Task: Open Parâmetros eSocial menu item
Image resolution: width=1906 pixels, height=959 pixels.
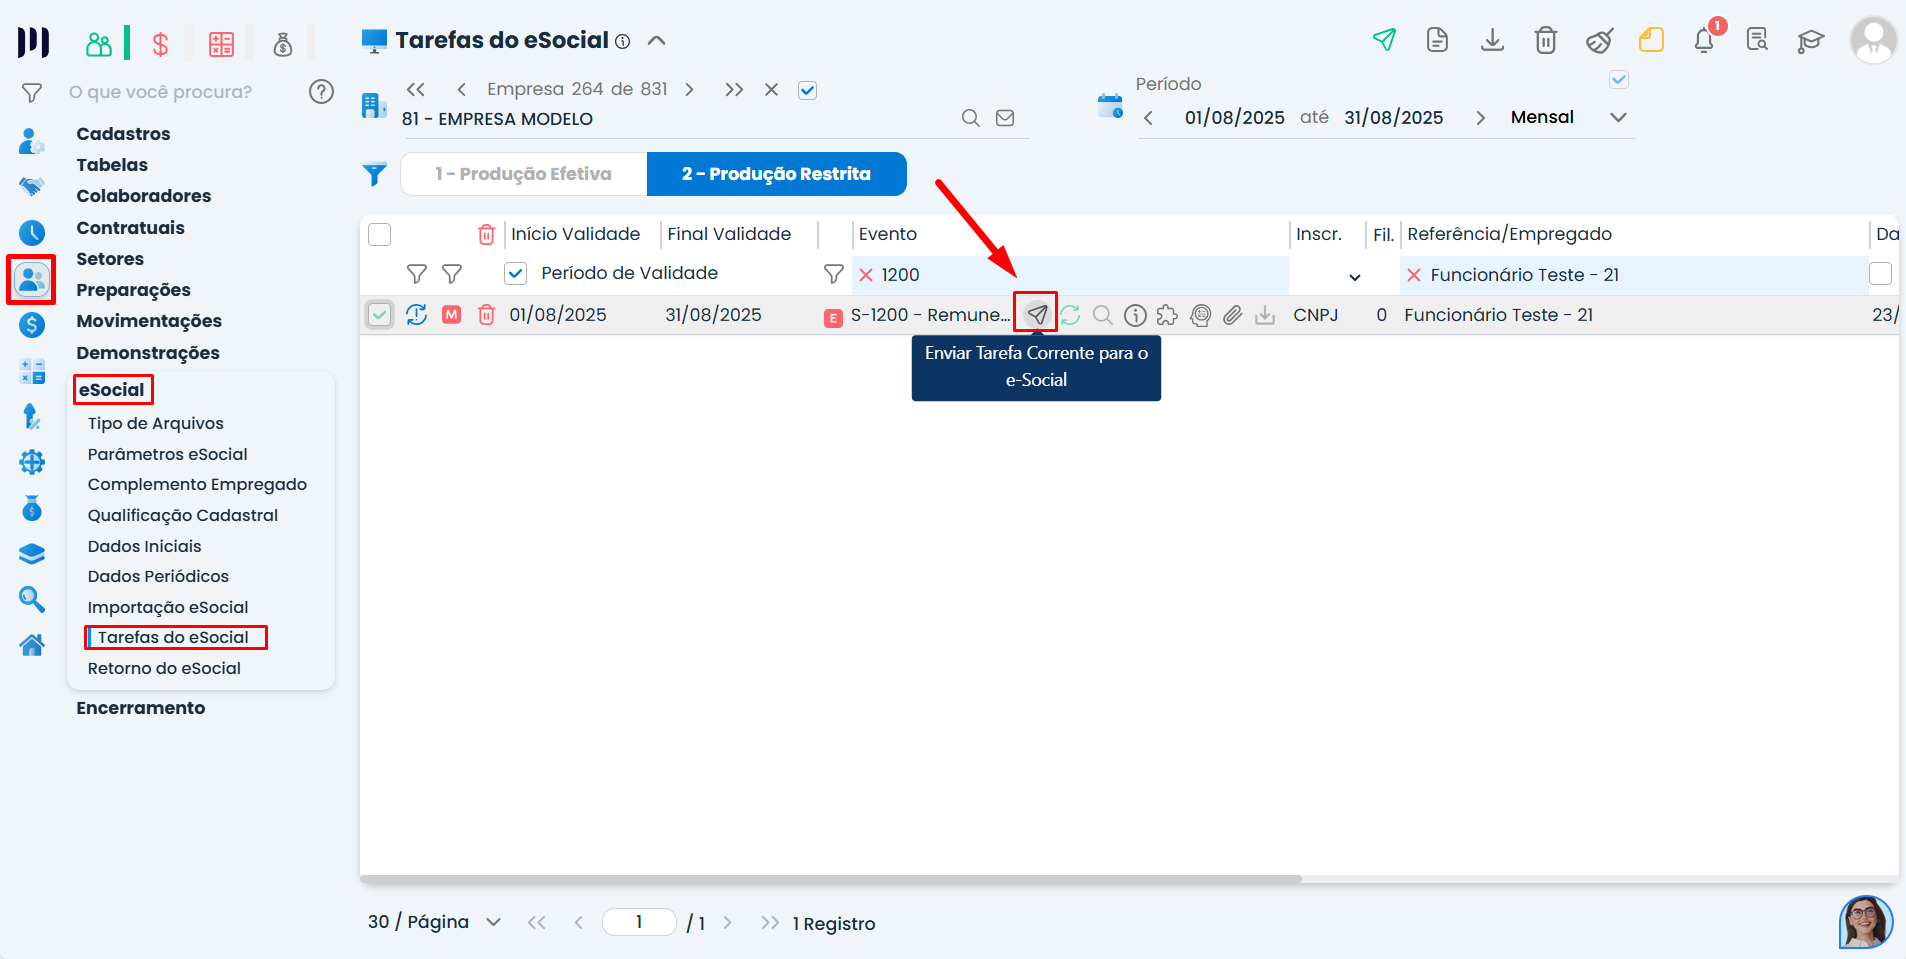Action: [167, 454]
